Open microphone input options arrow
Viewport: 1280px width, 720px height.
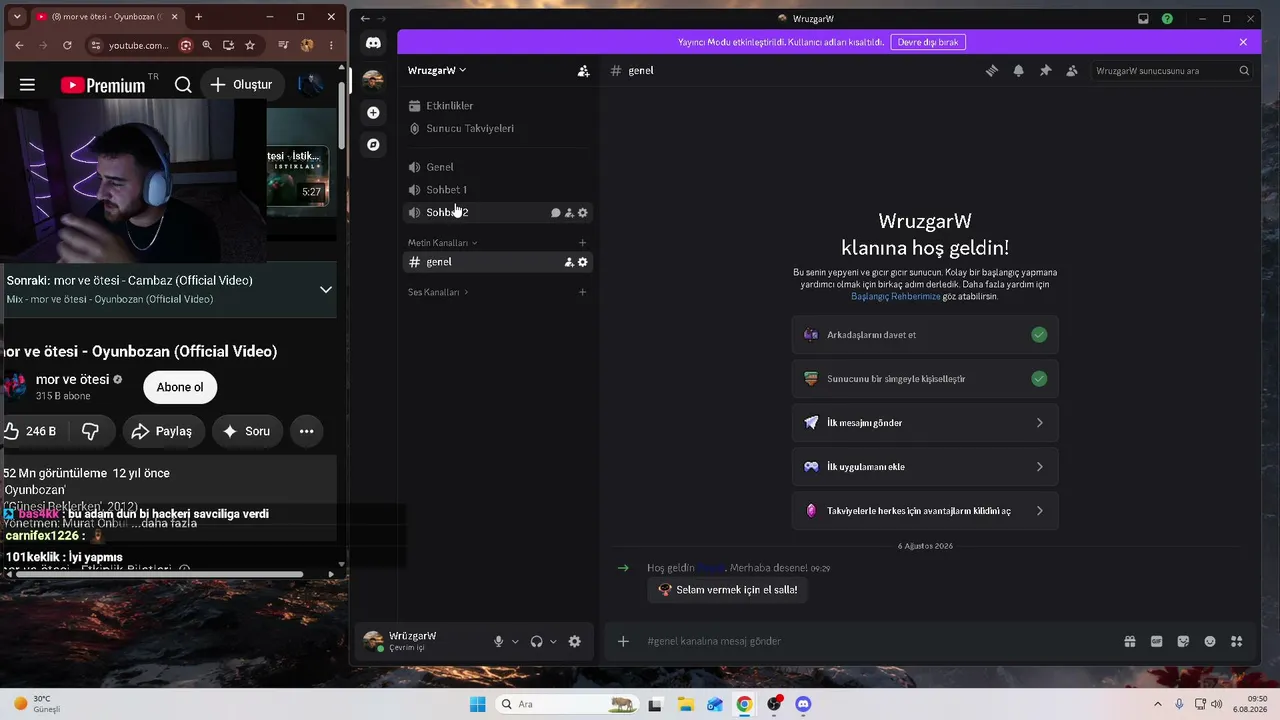click(515, 642)
